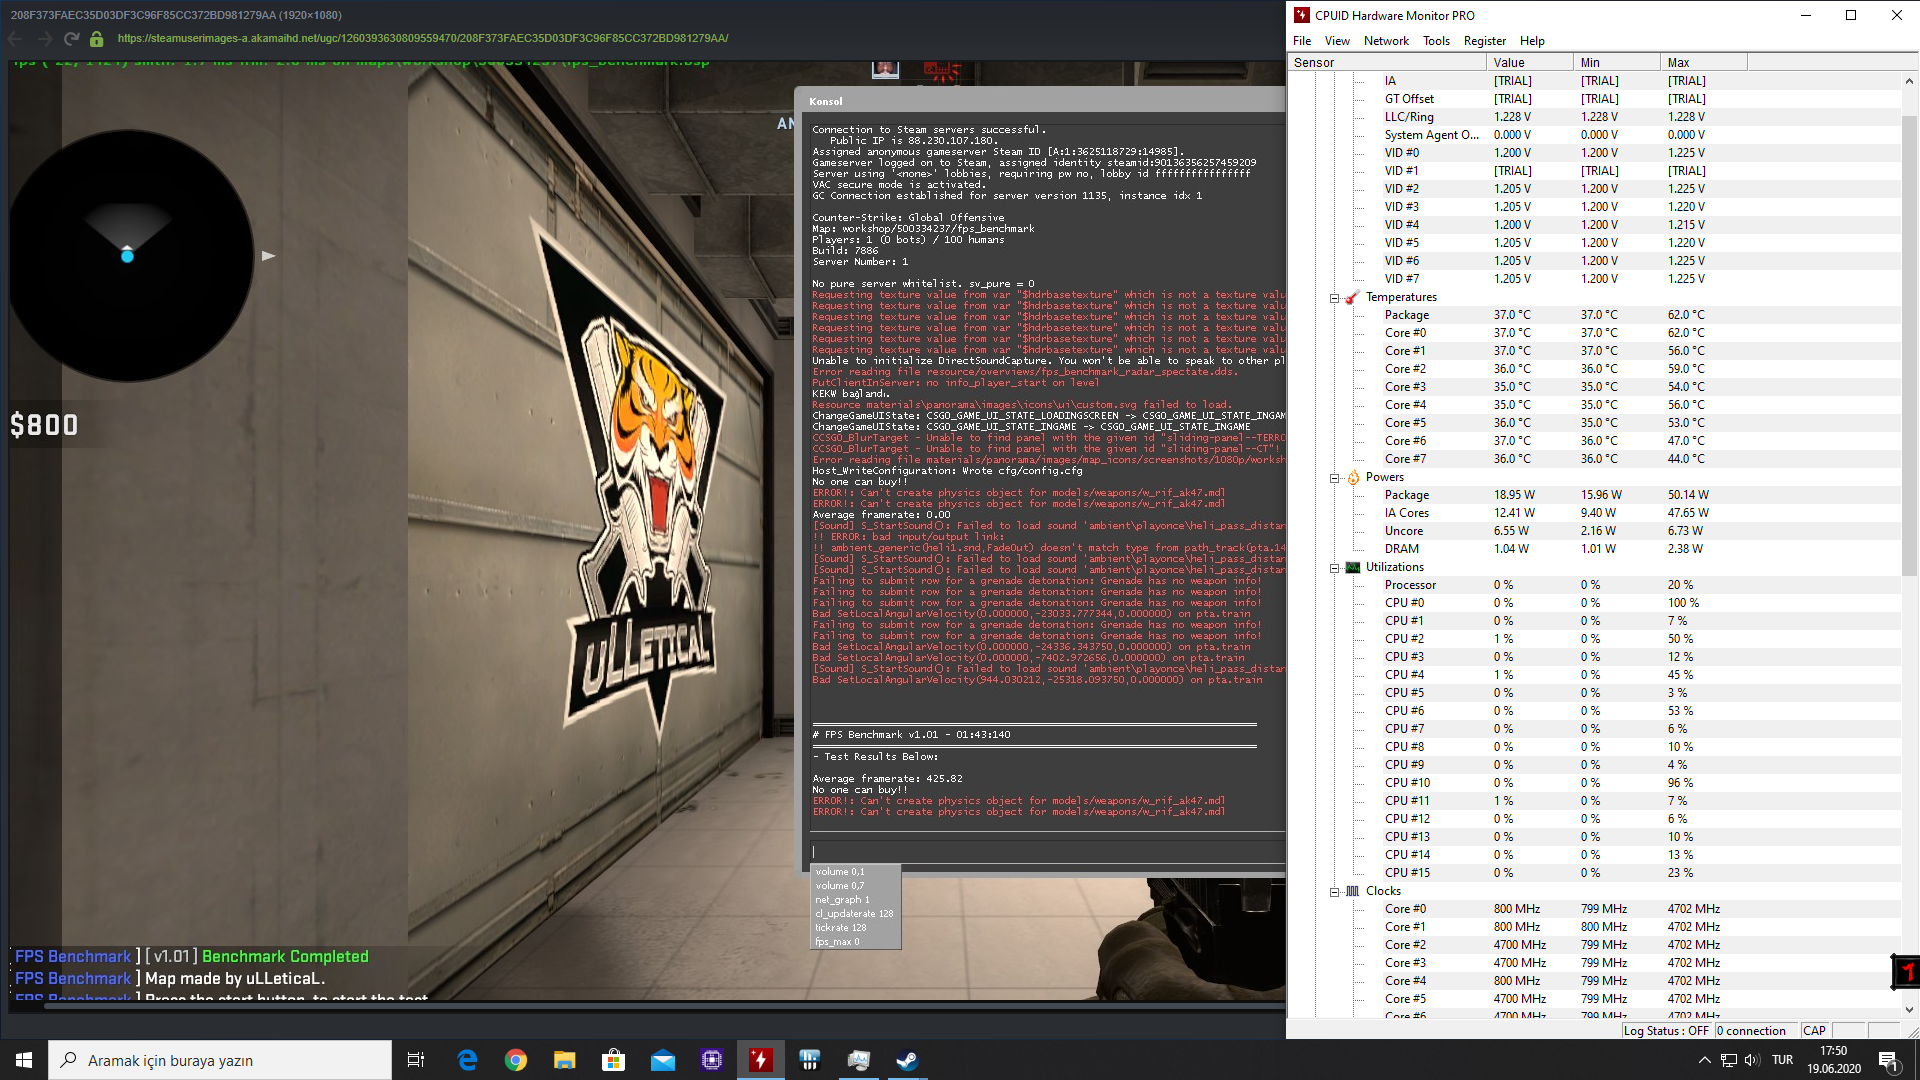Click the Steam taskbar icon
The image size is (1920, 1080).
tap(908, 1060)
